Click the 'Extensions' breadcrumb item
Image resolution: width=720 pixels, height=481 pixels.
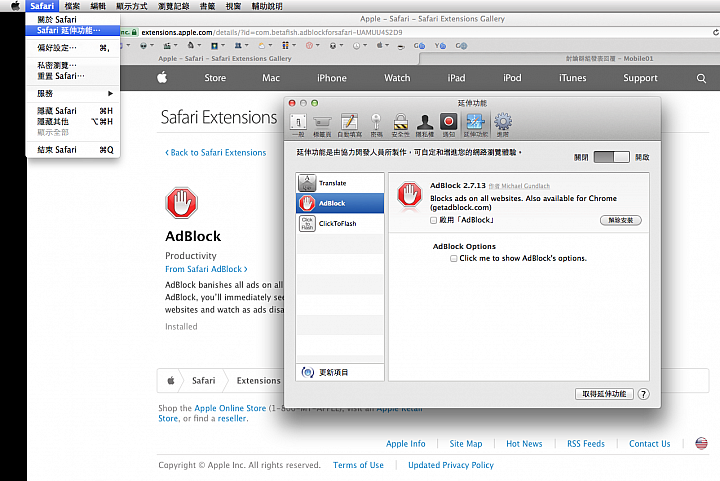259,380
